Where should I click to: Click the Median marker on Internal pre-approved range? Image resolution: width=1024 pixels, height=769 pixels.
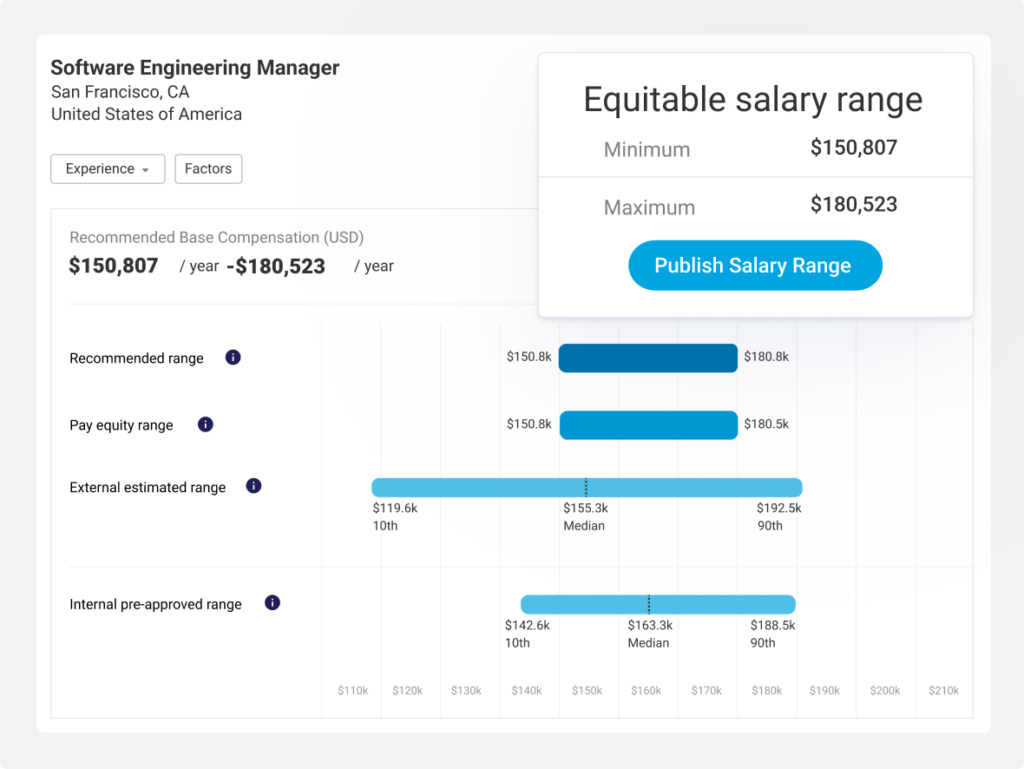(x=648, y=604)
